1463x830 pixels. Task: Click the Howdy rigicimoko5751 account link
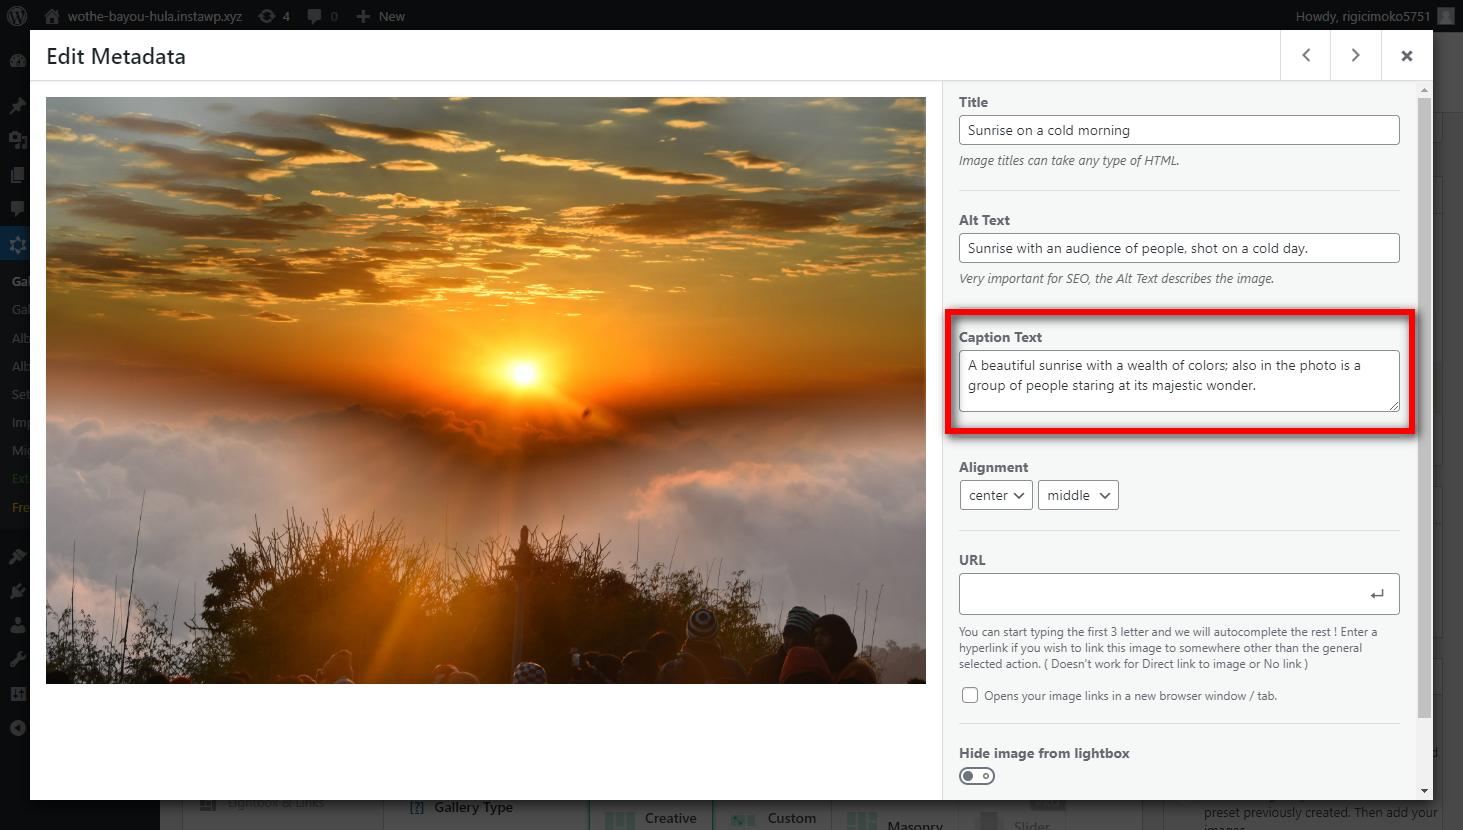(1364, 15)
